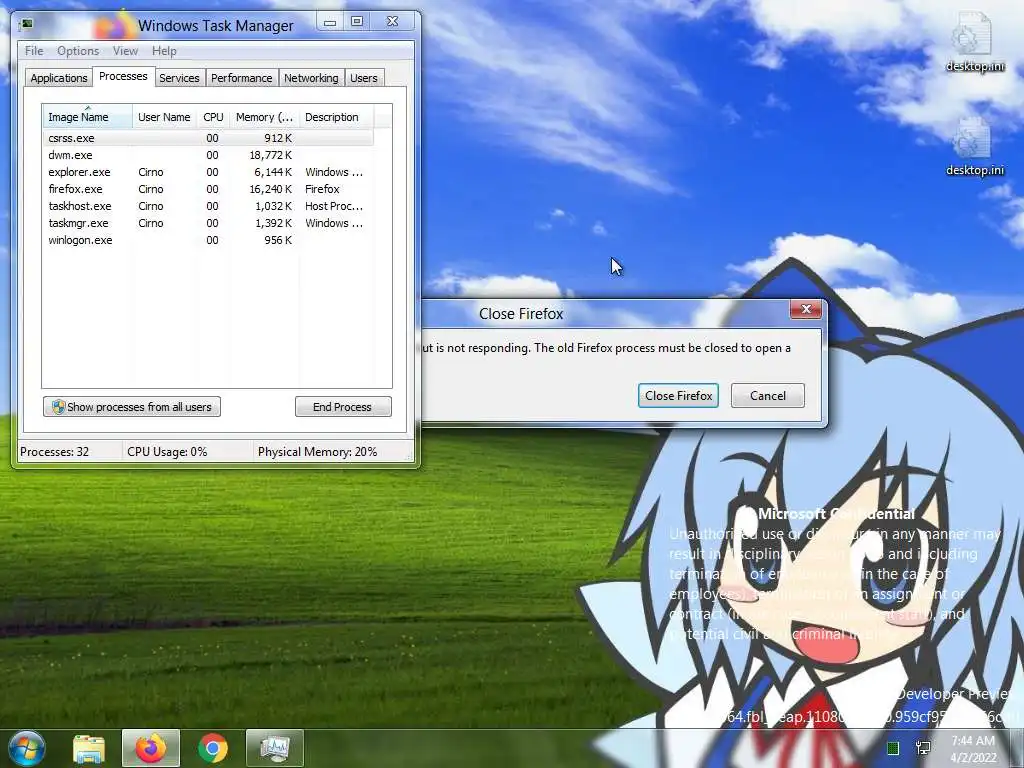The height and width of the screenshot is (768, 1024).
Task: Click the Firefox description cell
Action: coord(323,189)
